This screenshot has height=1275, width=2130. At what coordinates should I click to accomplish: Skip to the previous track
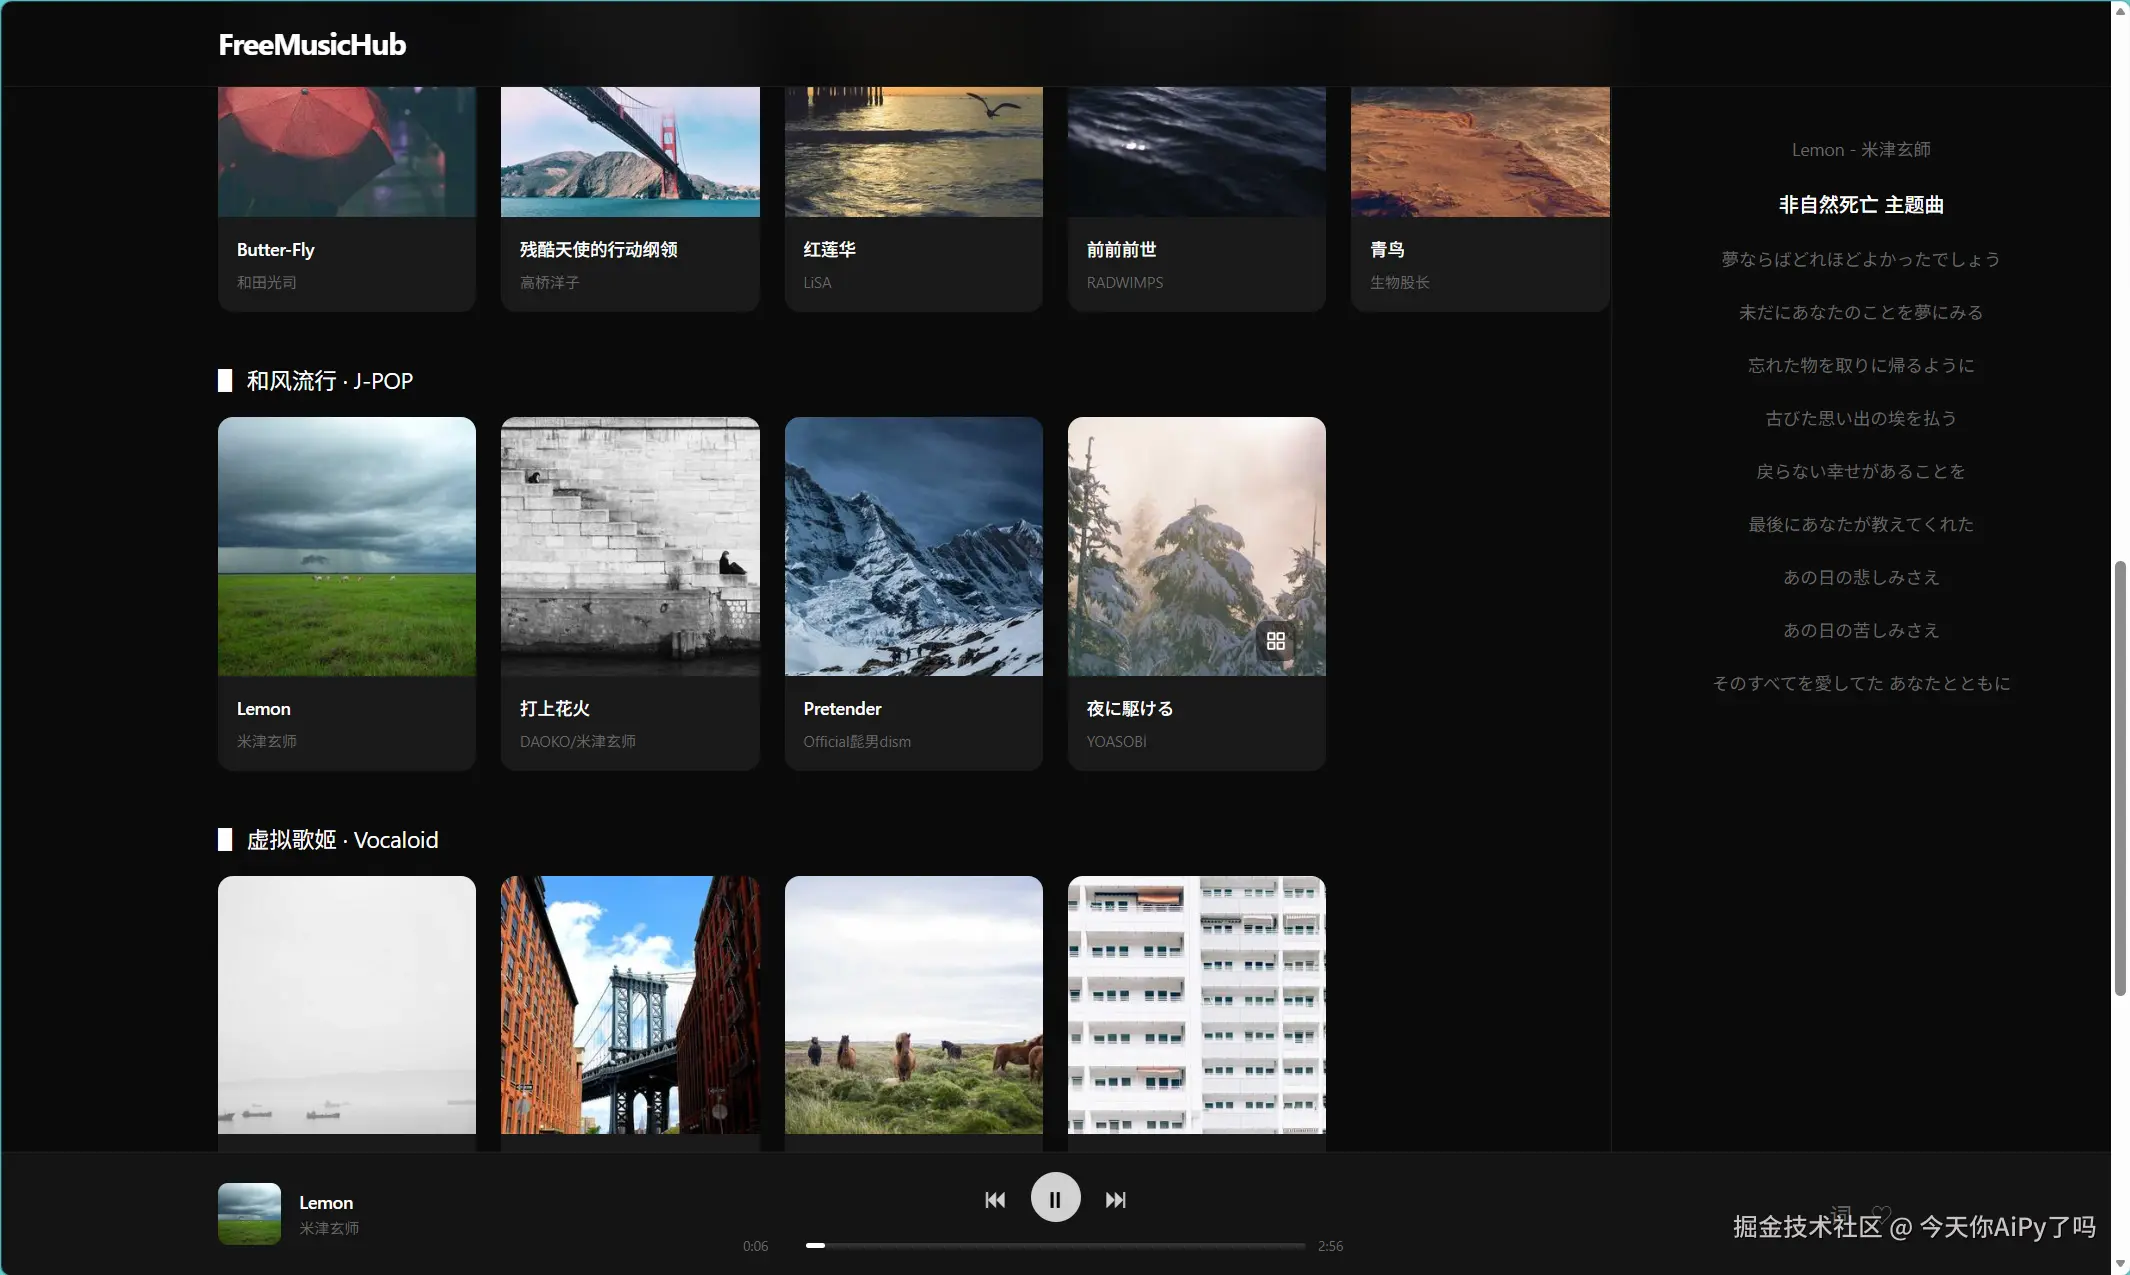(x=995, y=1199)
